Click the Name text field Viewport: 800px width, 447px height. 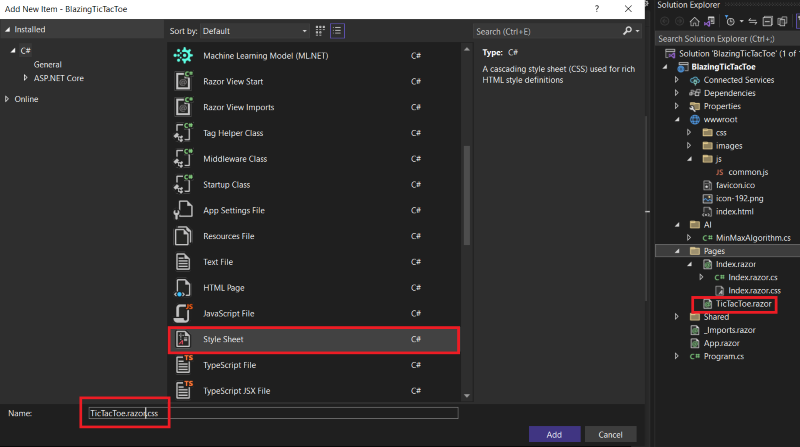pyautogui.click(x=273, y=413)
